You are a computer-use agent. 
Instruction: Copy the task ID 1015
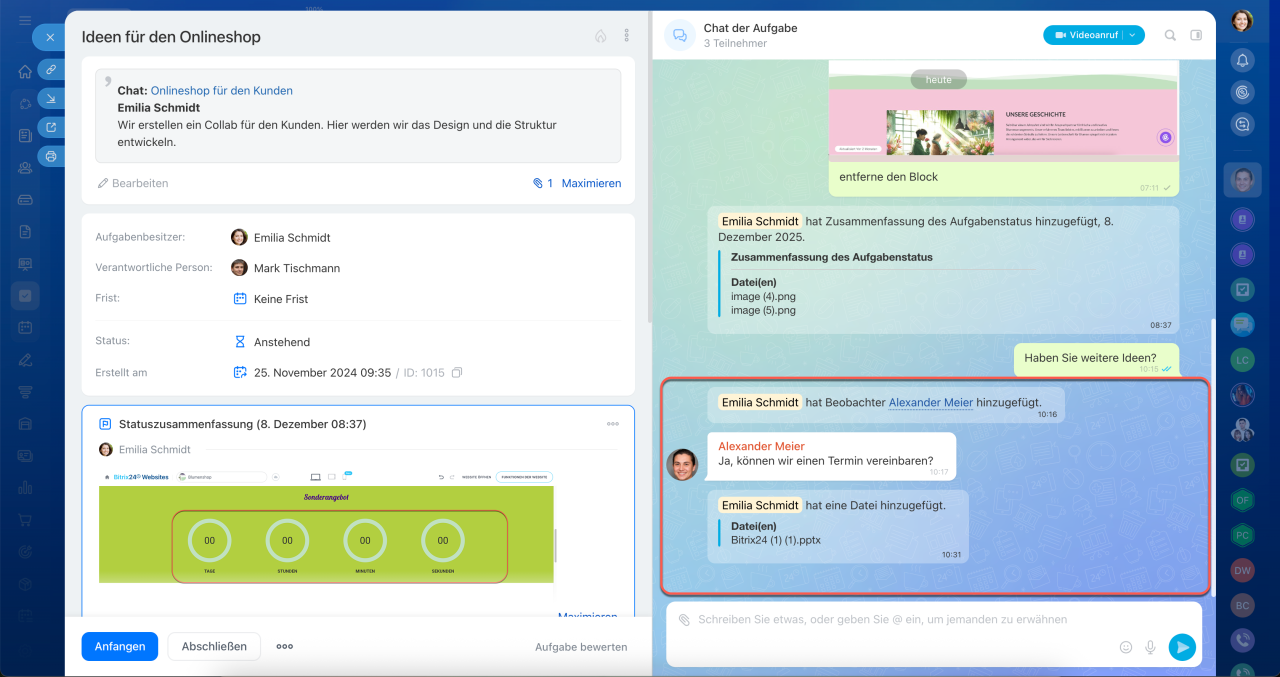(457, 373)
